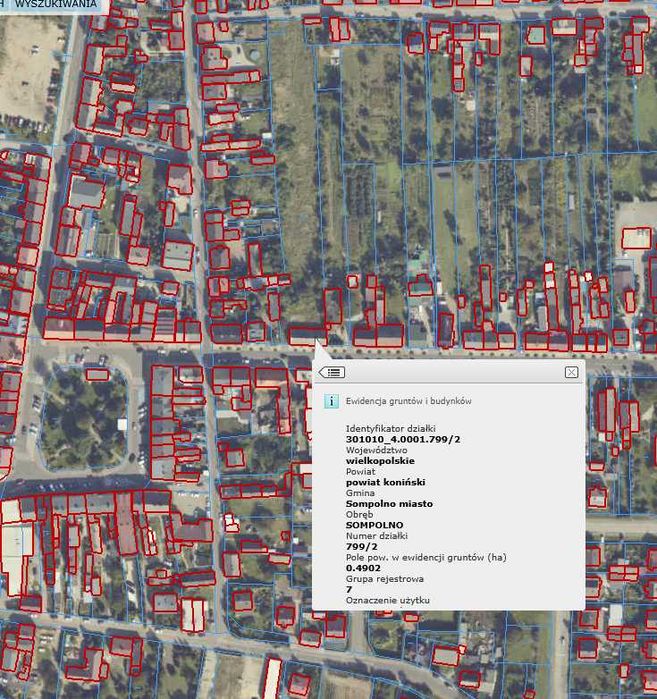Select the 'wielkopolskie' voivodeship value
This screenshot has height=699, width=657.
click(380, 461)
